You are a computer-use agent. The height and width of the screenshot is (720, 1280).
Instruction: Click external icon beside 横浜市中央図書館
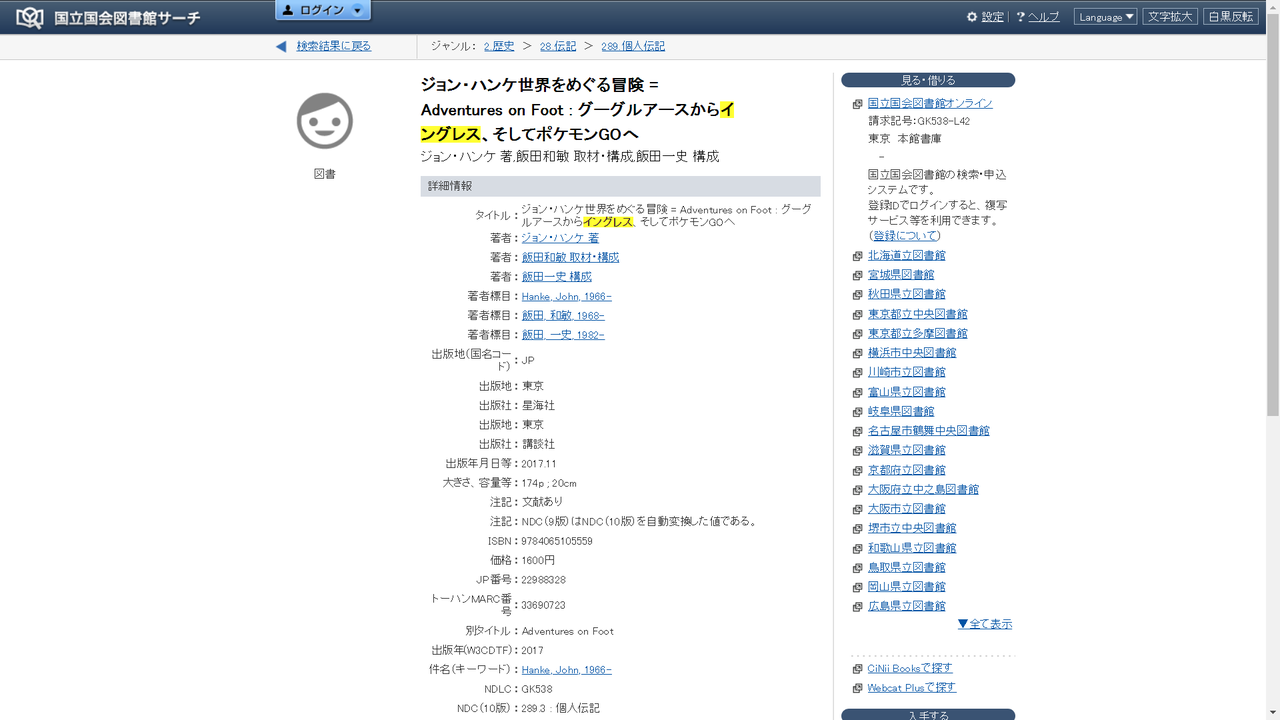pyautogui.click(x=857, y=354)
